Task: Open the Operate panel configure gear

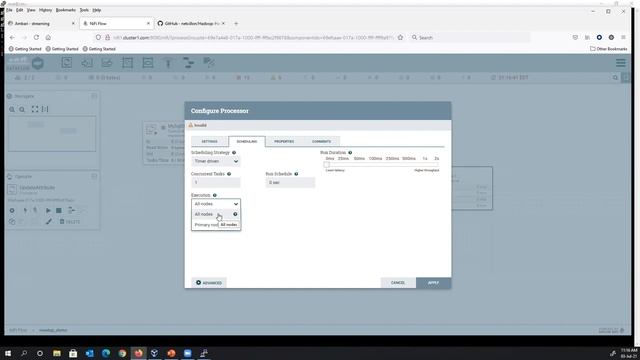Action: coord(12,210)
